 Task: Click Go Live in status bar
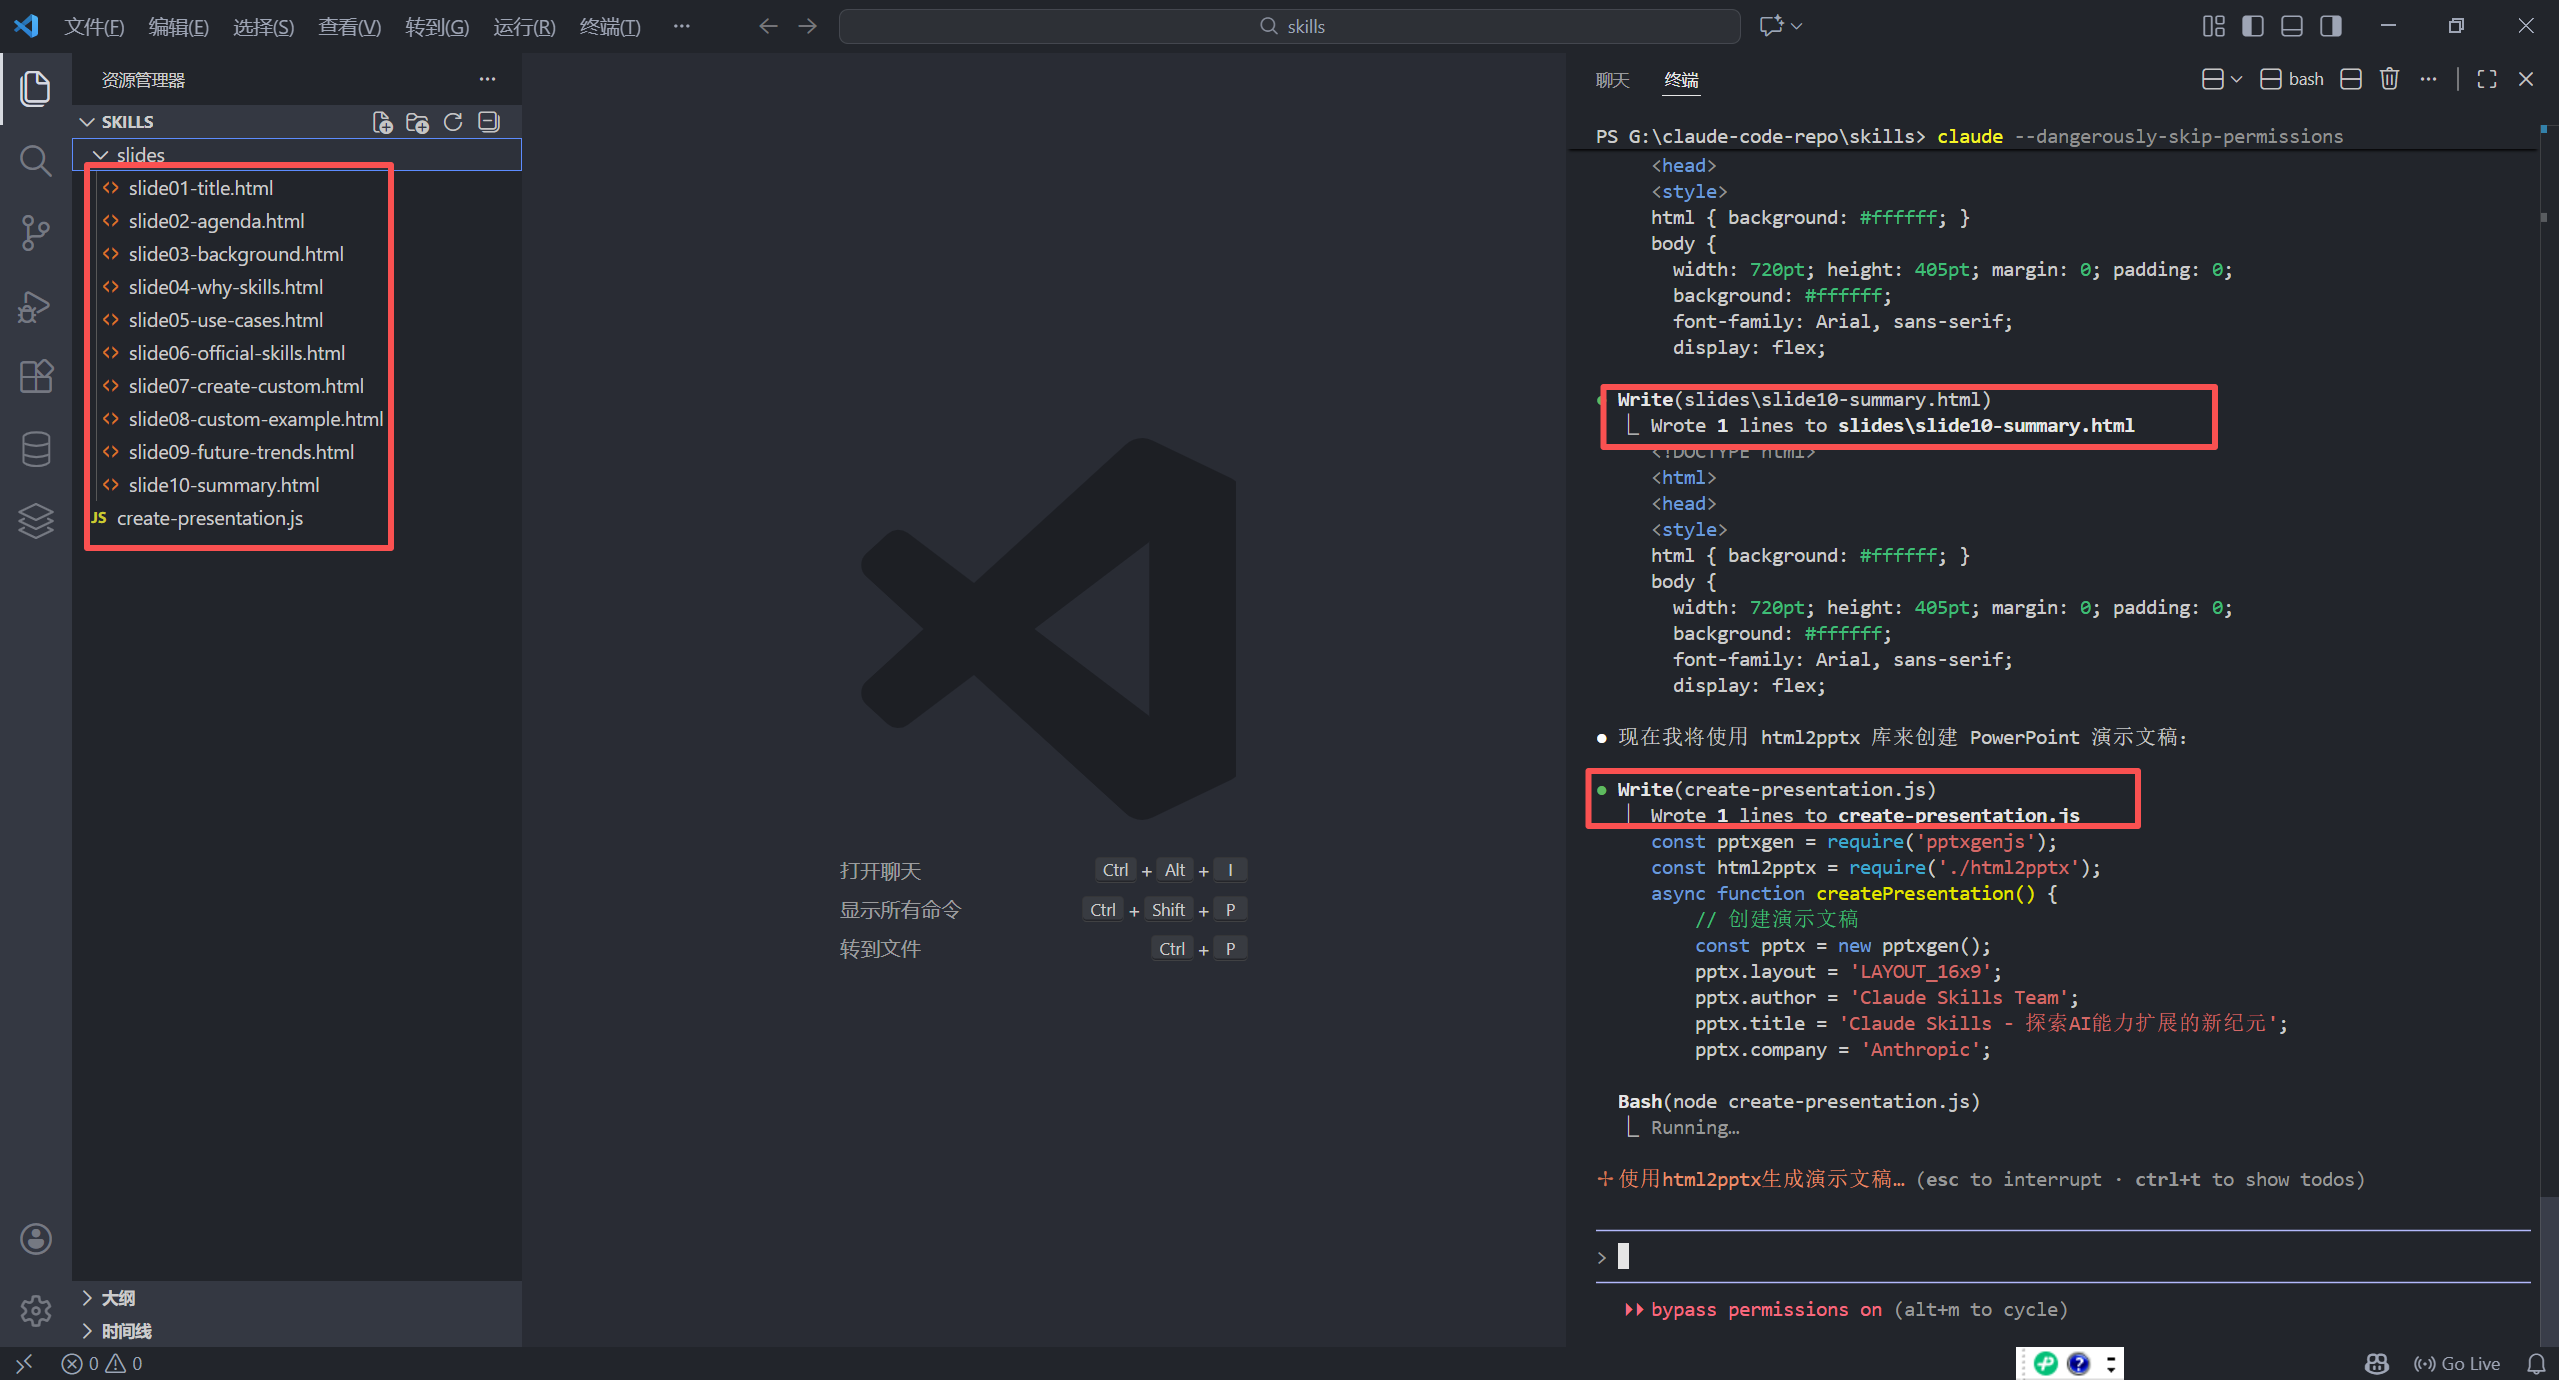[2458, 1363]
